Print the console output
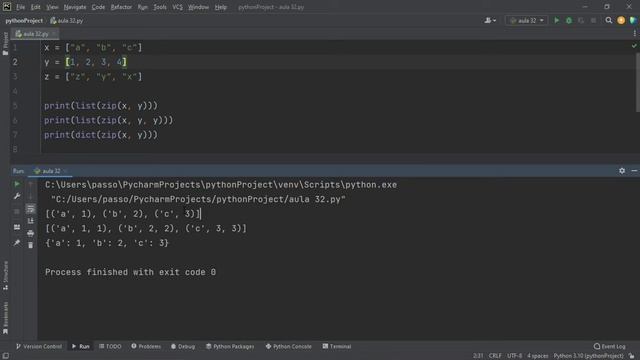Screen dimensions: 640x360 (x=31, y=233)
